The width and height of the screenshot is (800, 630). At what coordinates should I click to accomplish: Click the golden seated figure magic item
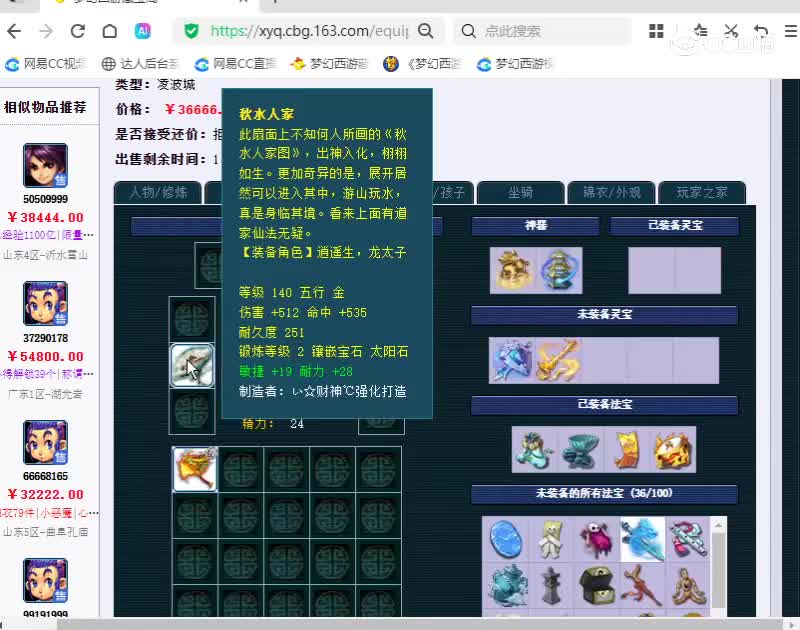(687, 586)
